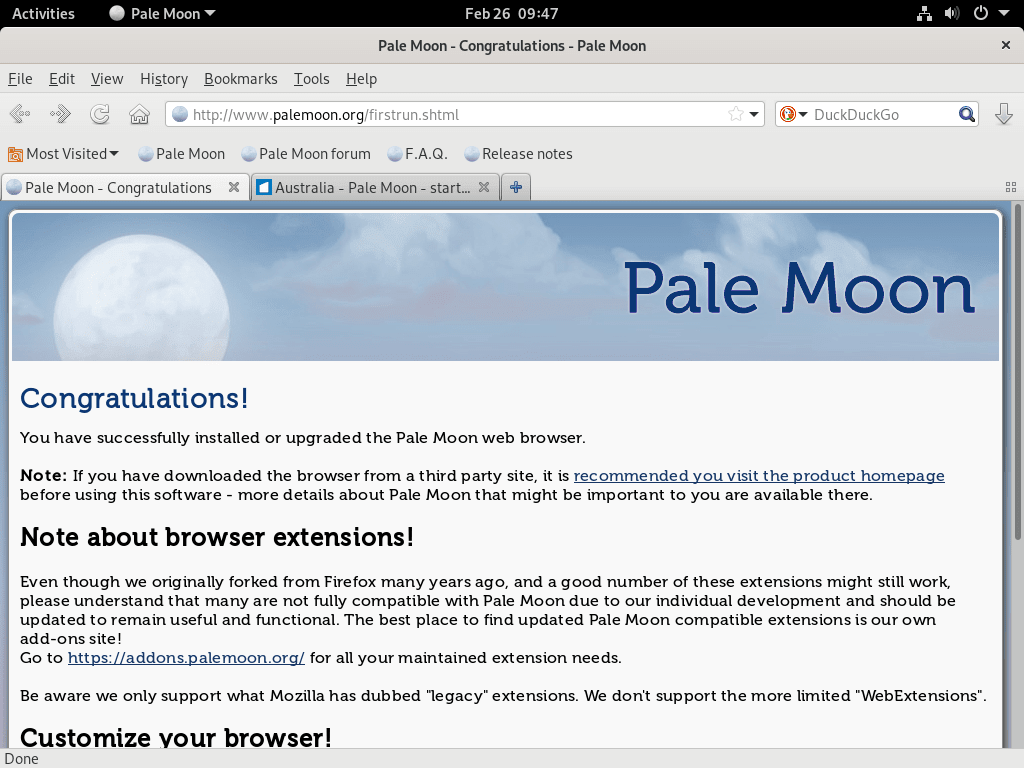
Task: Open the History menu
Action: point(164,79)
